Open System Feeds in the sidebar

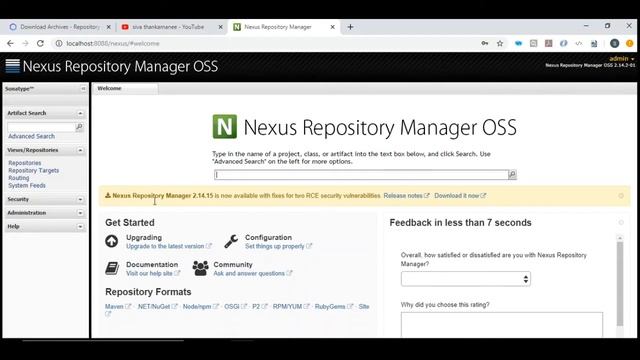pos(27,185)
